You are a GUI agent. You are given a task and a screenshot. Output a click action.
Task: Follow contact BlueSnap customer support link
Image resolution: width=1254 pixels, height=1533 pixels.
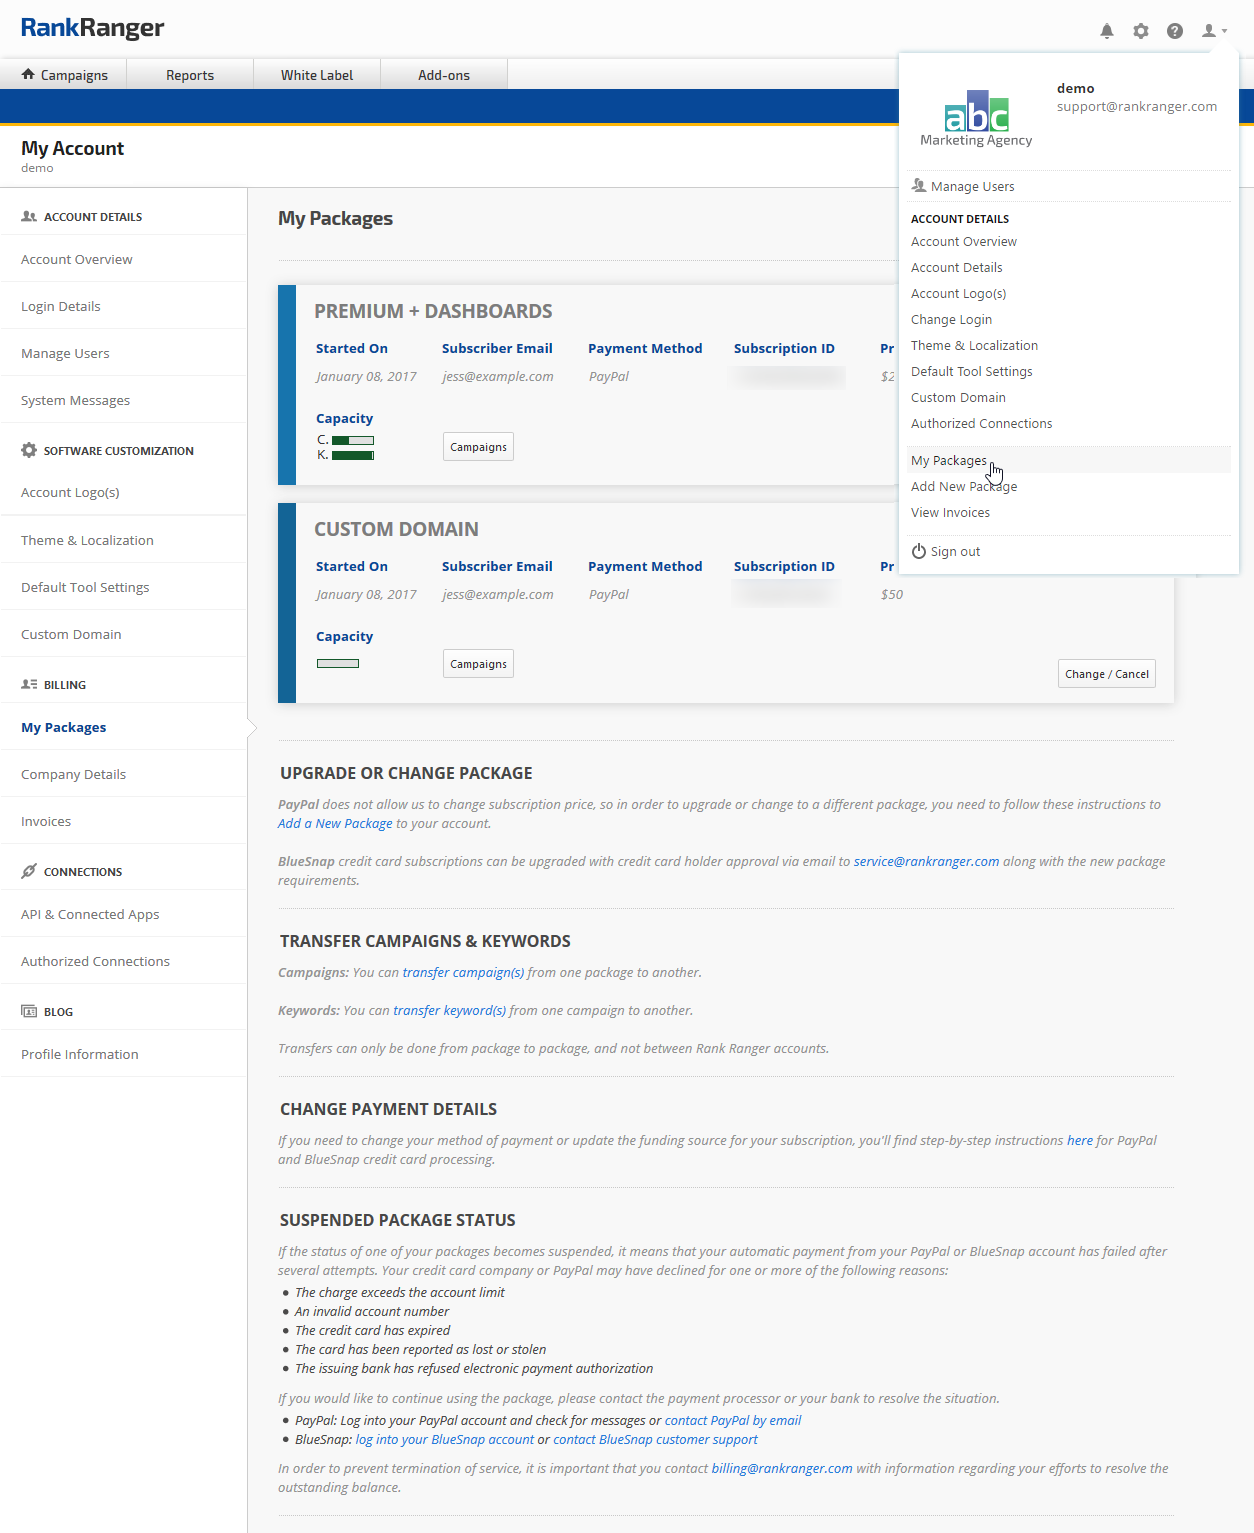(655, 1440)
